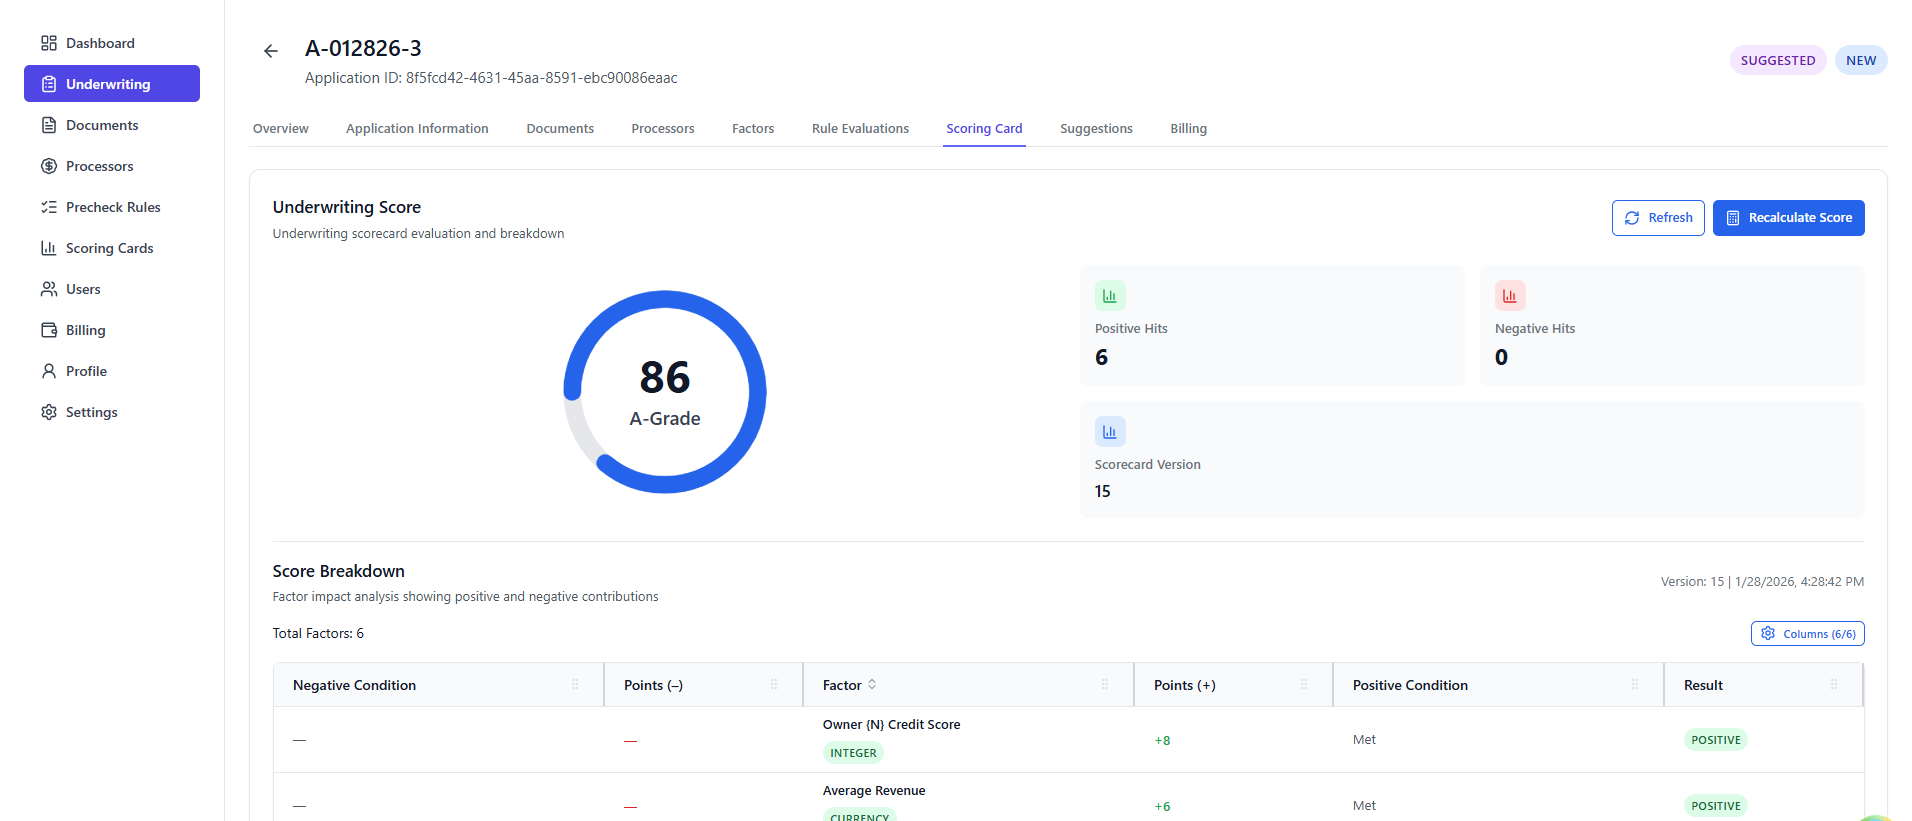Click the green Positive Hits chart icon
This screenshot has width=1912, height=821.
[1110, 296]
